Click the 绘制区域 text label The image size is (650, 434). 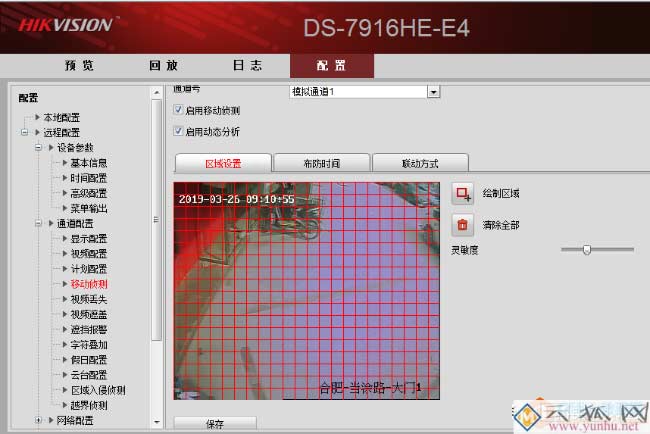501,193
